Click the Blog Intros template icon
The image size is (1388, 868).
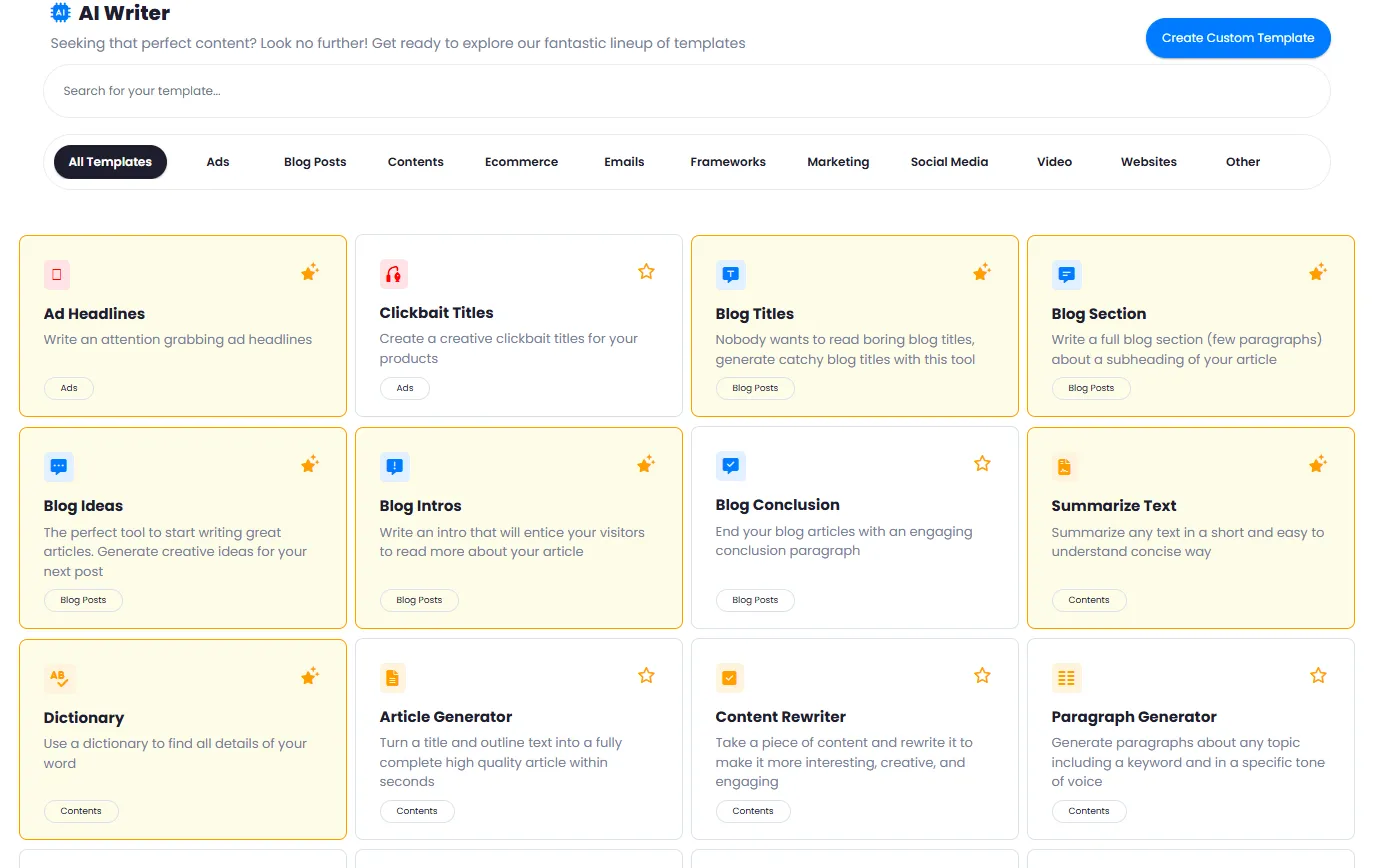pyautogui.click(x=394, y=467)
